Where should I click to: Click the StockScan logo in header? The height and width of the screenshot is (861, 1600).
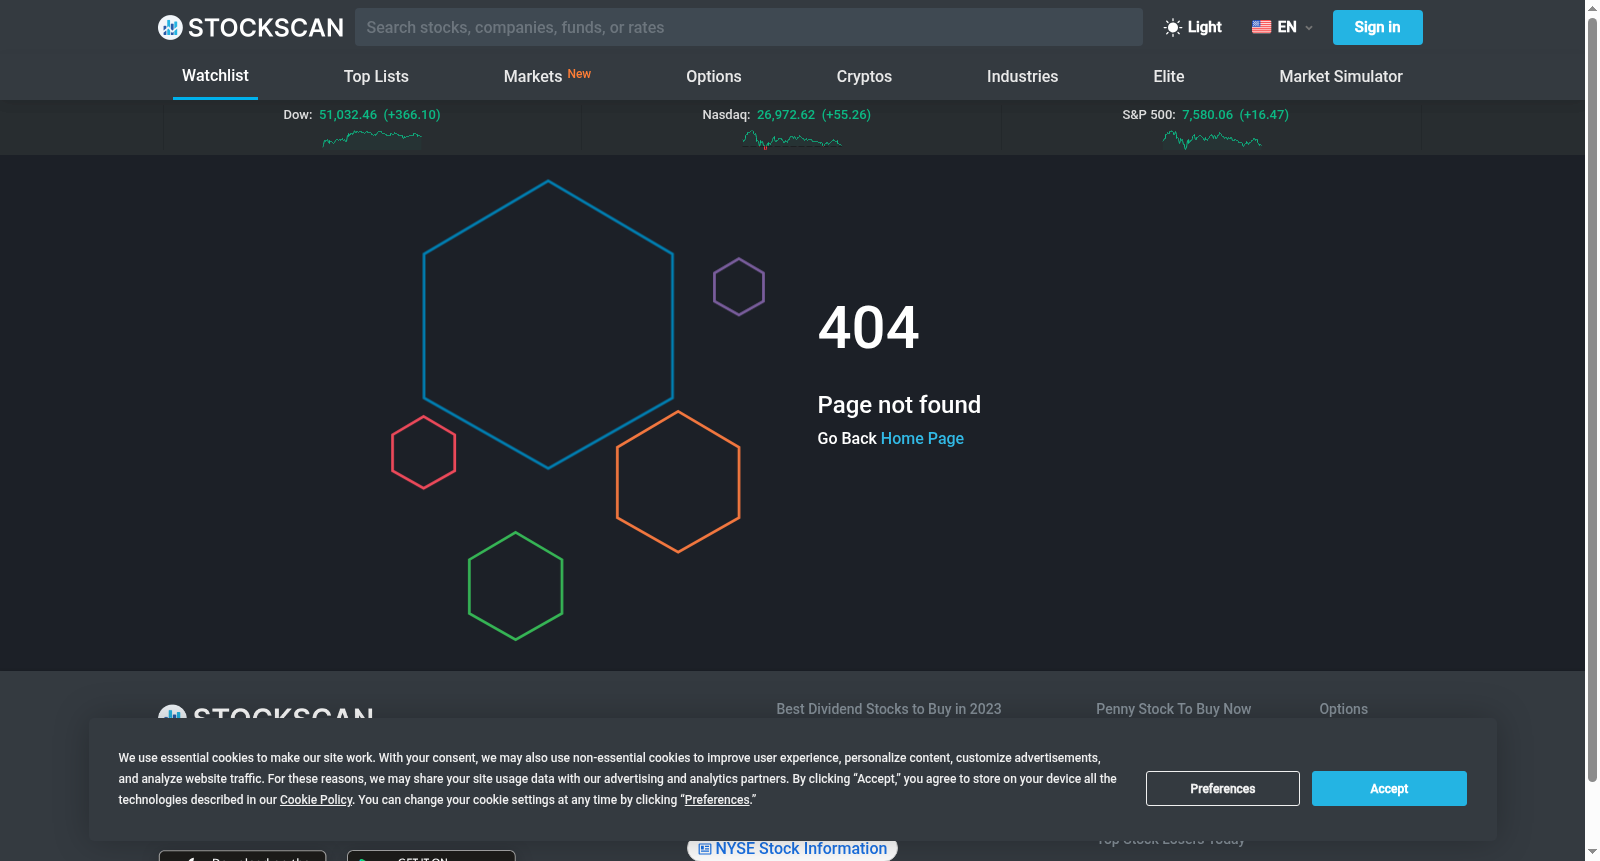click(x=250, y=27)
